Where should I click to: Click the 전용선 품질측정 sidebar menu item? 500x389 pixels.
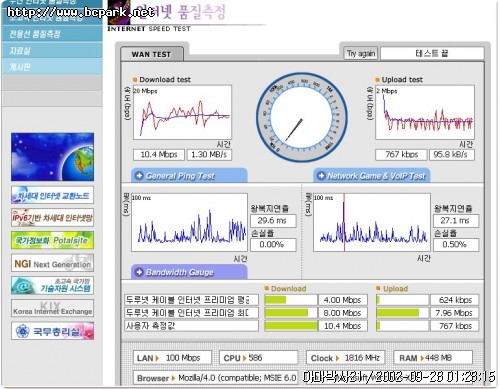click(x=52, y=34)
